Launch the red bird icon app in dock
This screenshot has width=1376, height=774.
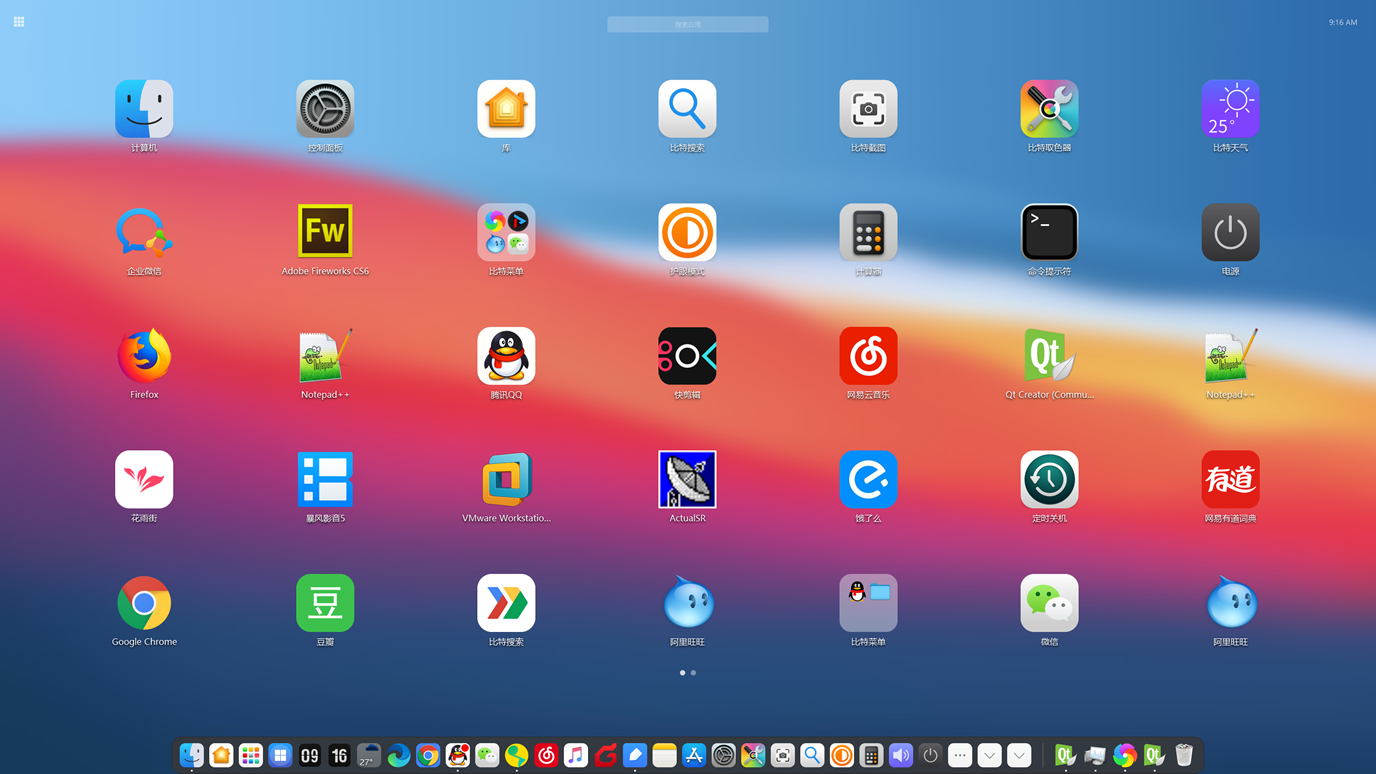(605, 756)
